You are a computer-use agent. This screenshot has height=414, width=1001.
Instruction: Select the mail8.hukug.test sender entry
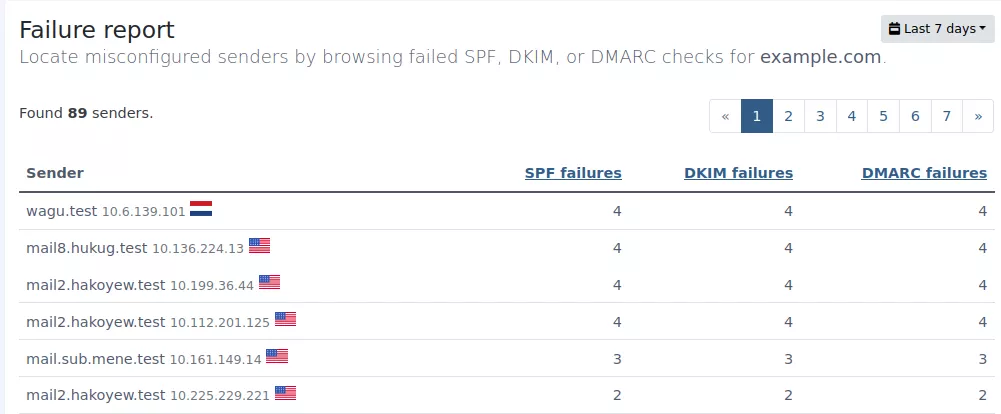click(507, 248)
